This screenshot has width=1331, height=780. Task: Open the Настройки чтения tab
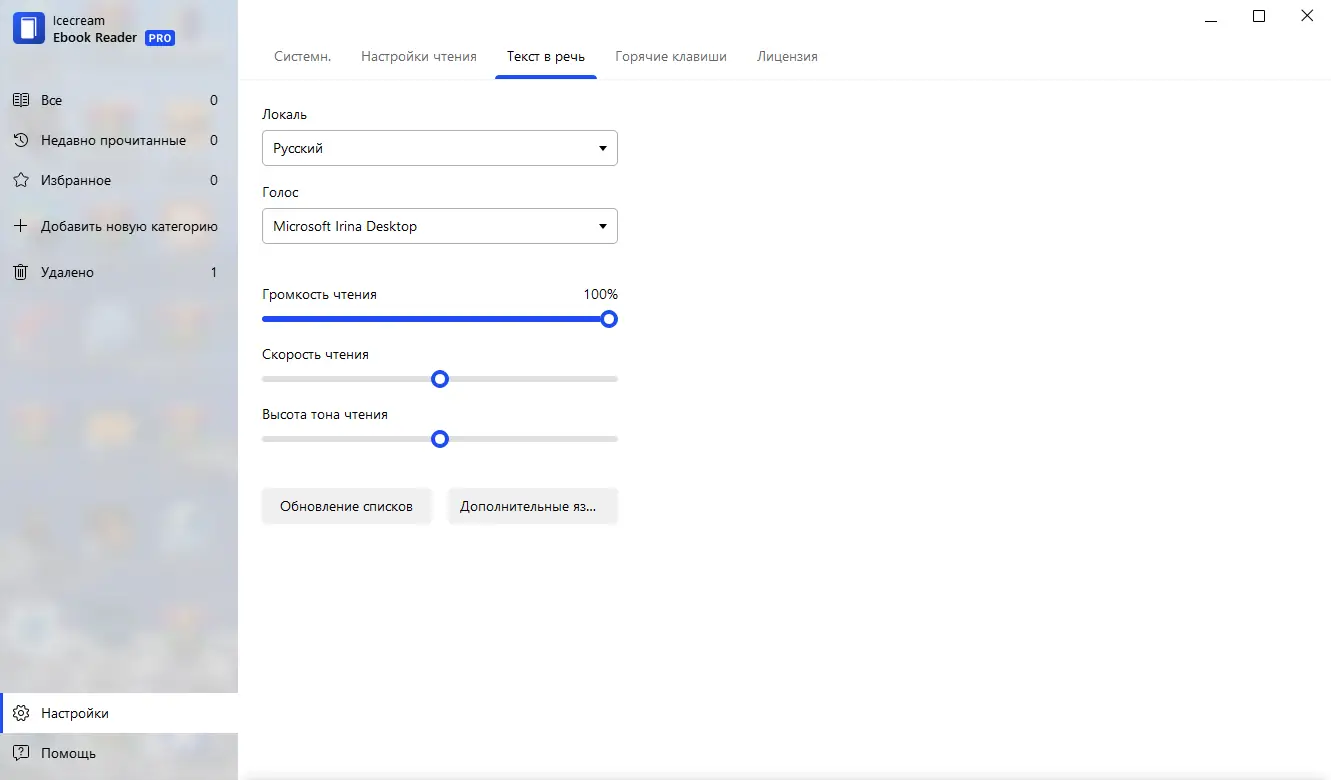point(419,57)
